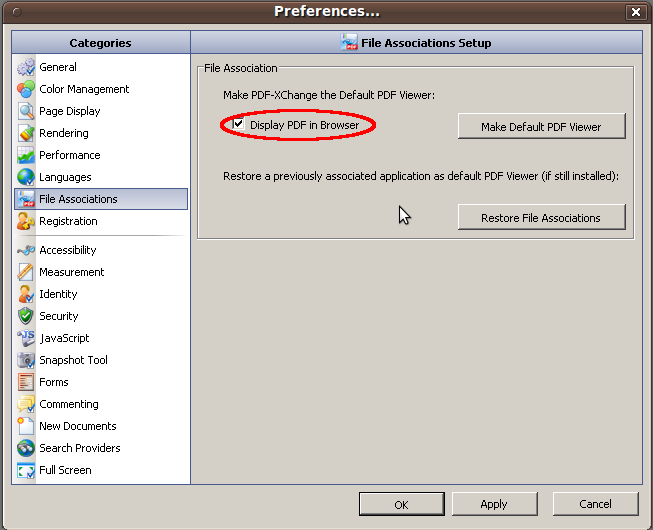Screen dimensions: 653x530
Task: Select Accessibility category label
Action: (68, 250)
